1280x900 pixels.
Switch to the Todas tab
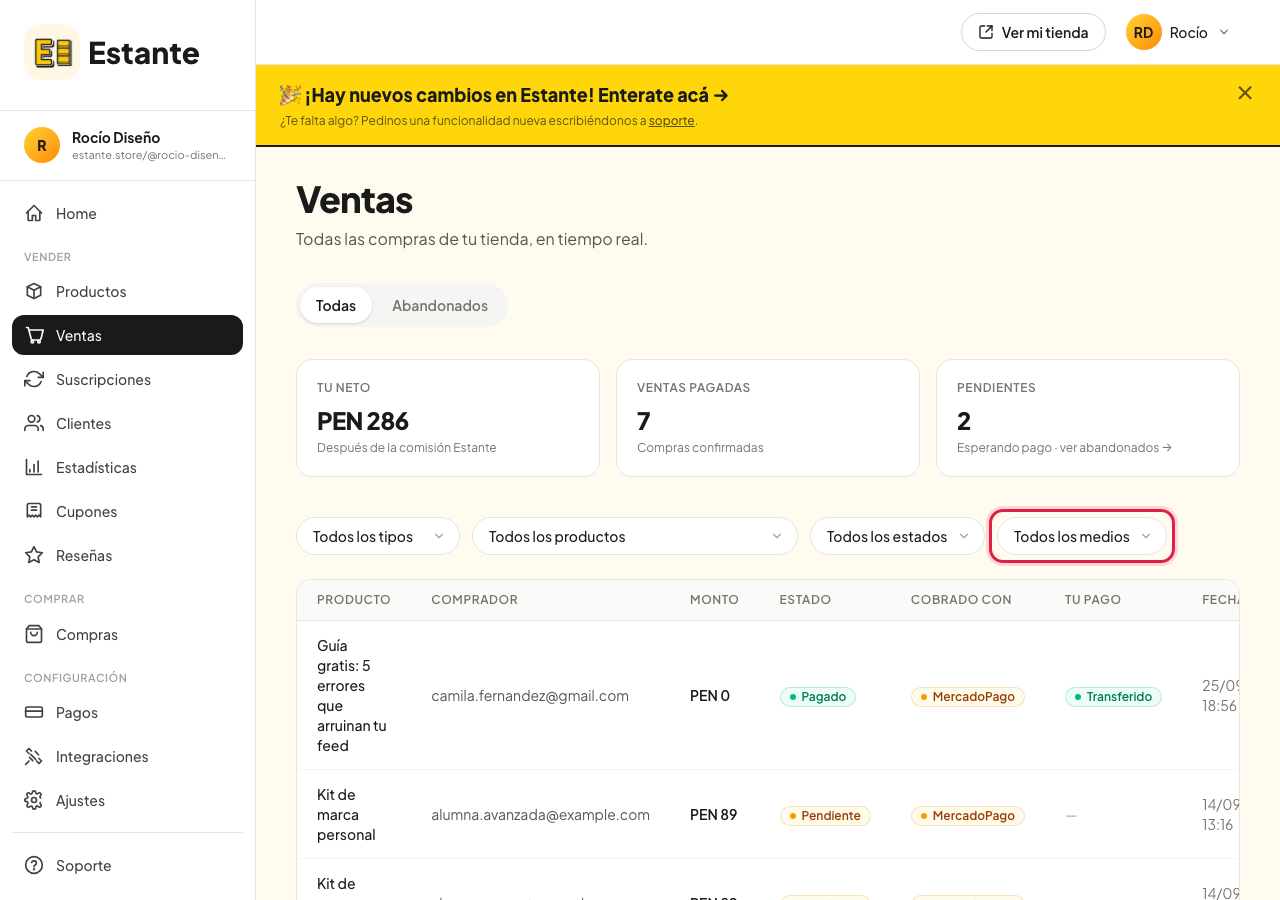tap(336, 305)
